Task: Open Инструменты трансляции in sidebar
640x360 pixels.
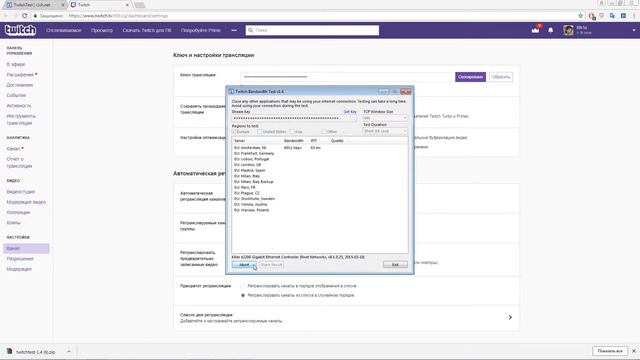Action: [x=21, y=119]
